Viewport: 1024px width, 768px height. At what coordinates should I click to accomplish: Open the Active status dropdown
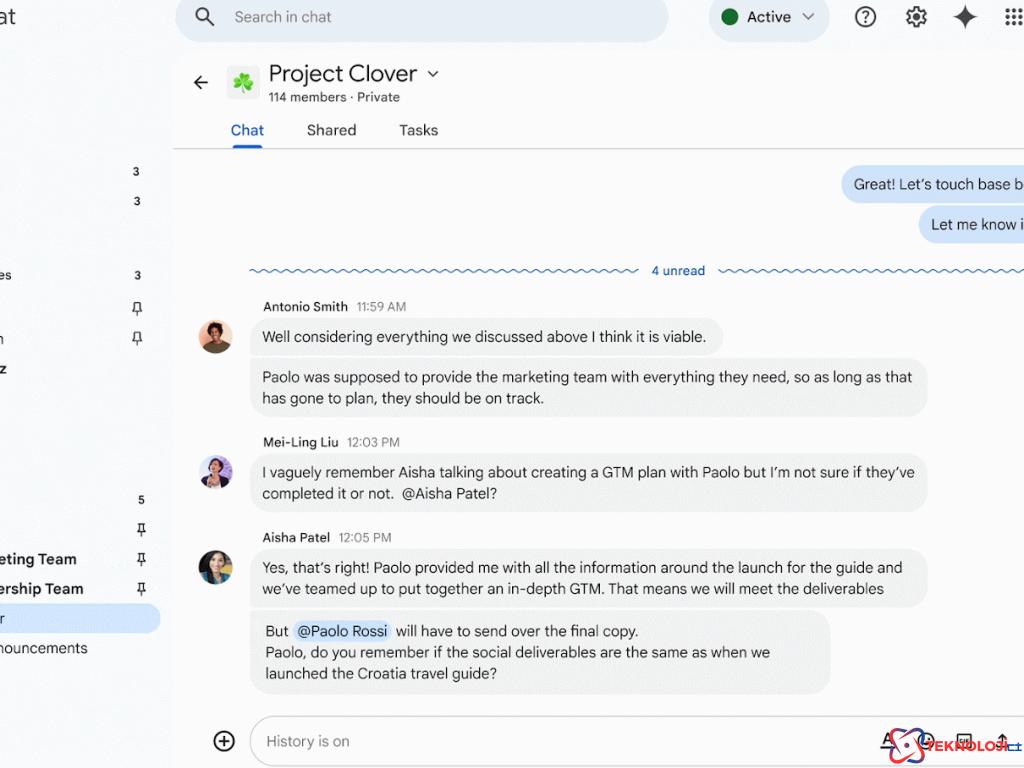tap(768, 17)
